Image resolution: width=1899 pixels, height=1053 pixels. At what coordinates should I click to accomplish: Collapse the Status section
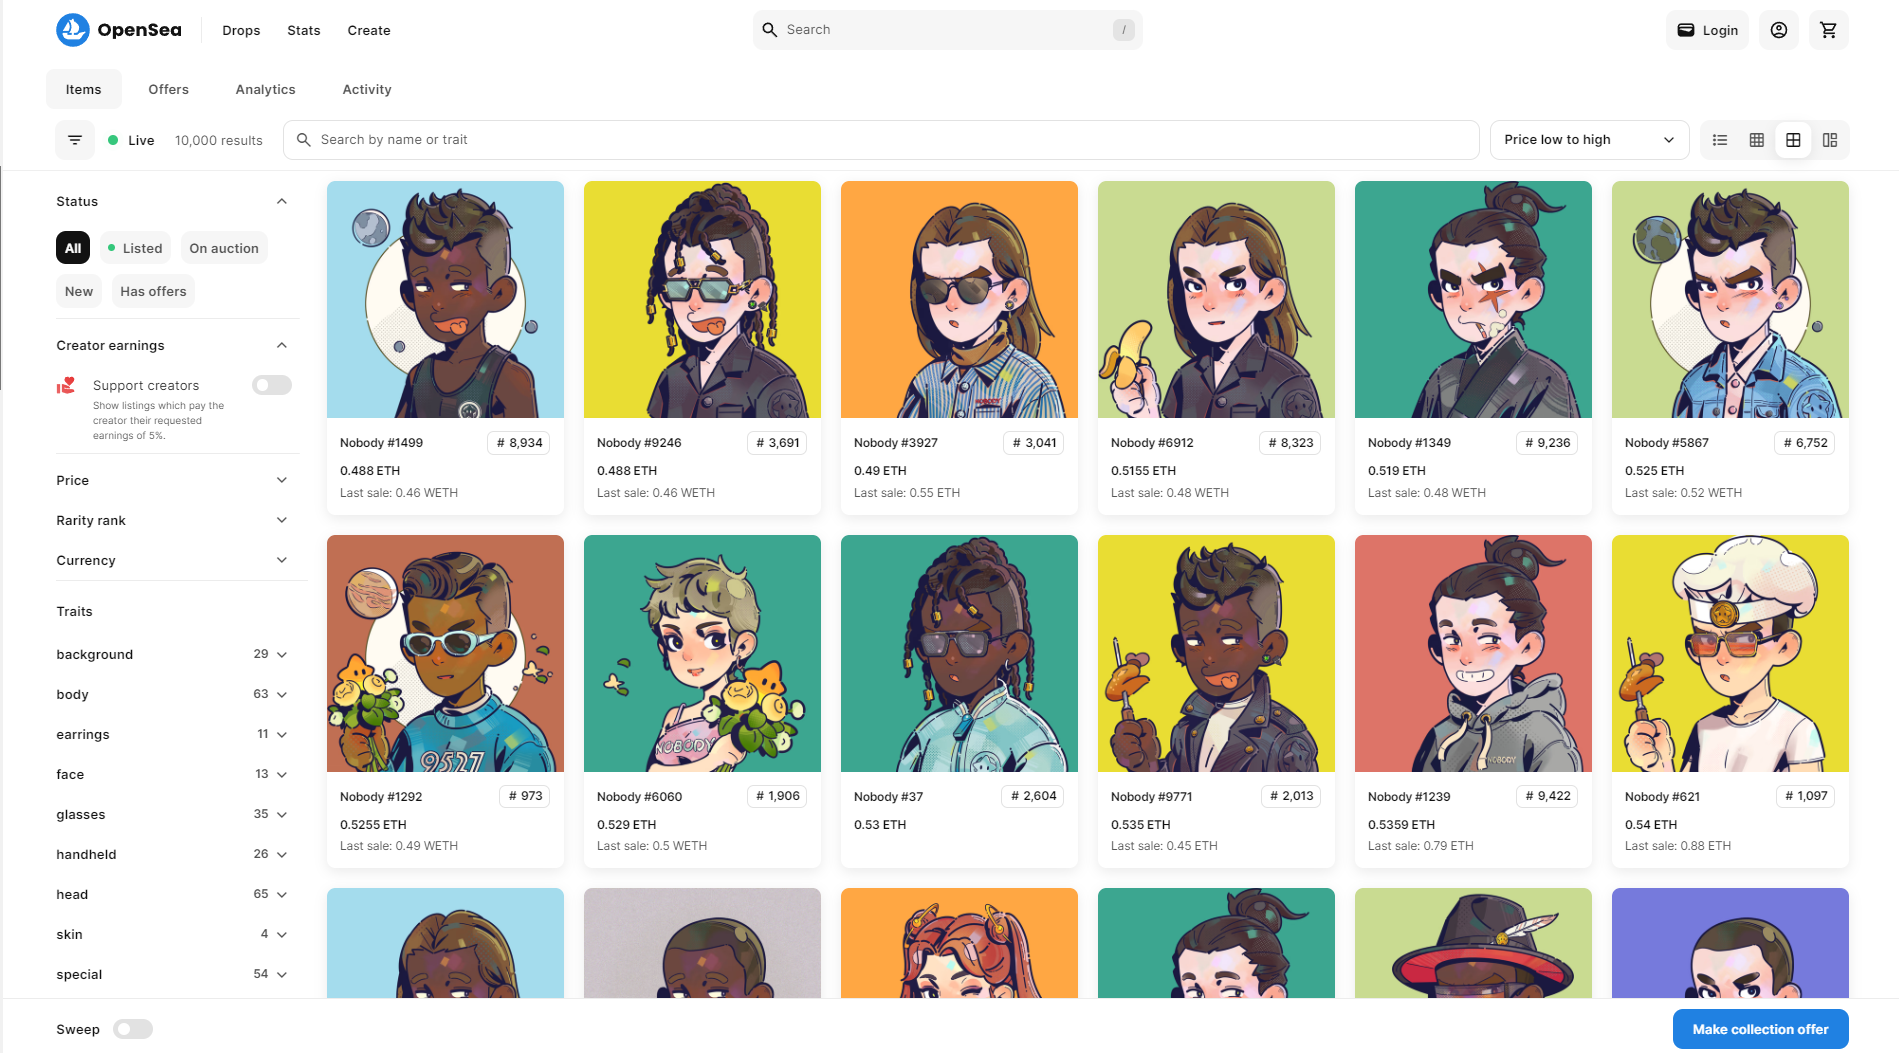[x=282, y=201]
